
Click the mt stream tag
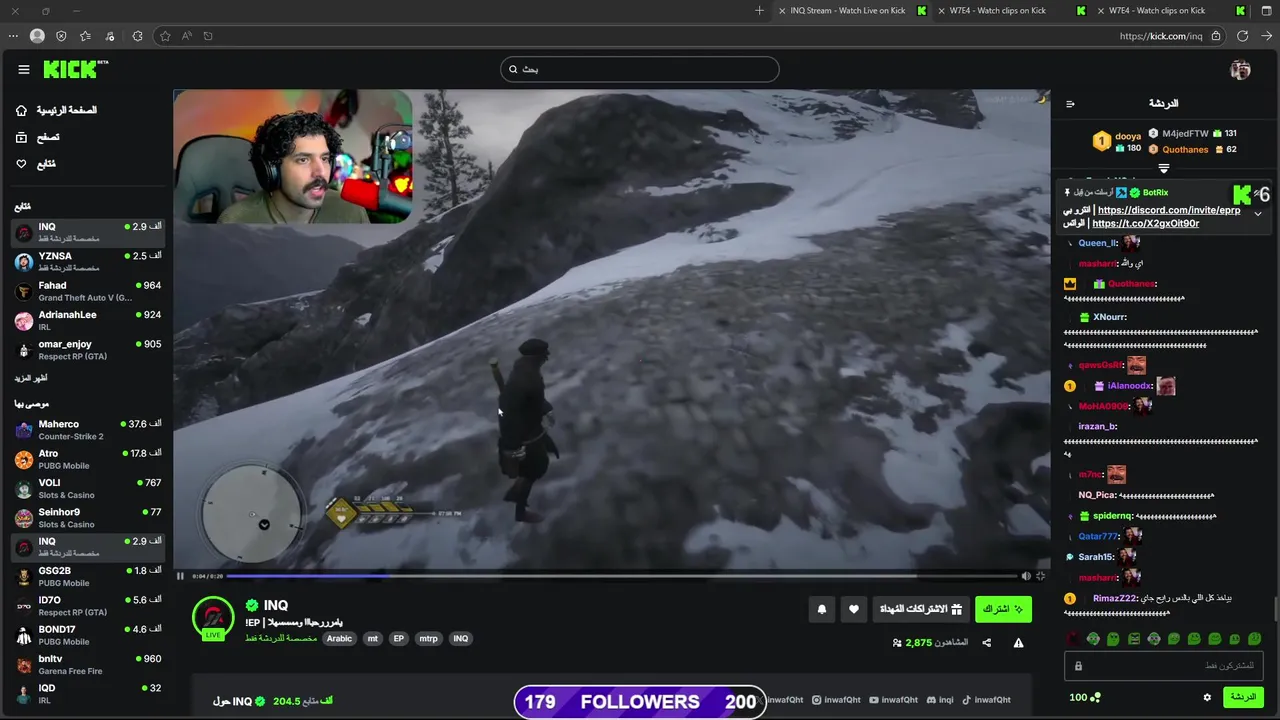click(x=372, y=638)
